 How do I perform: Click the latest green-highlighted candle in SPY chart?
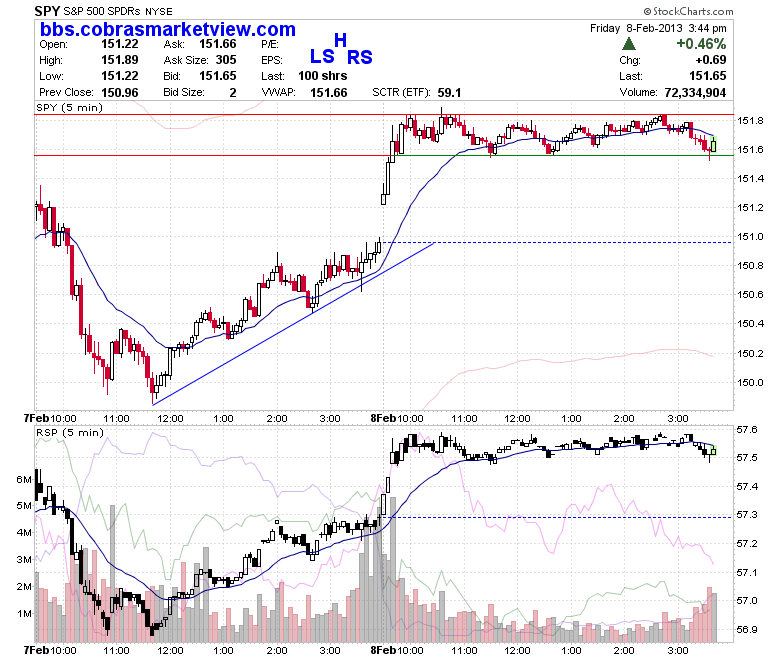pyautogui.click(x=714, y=145)
